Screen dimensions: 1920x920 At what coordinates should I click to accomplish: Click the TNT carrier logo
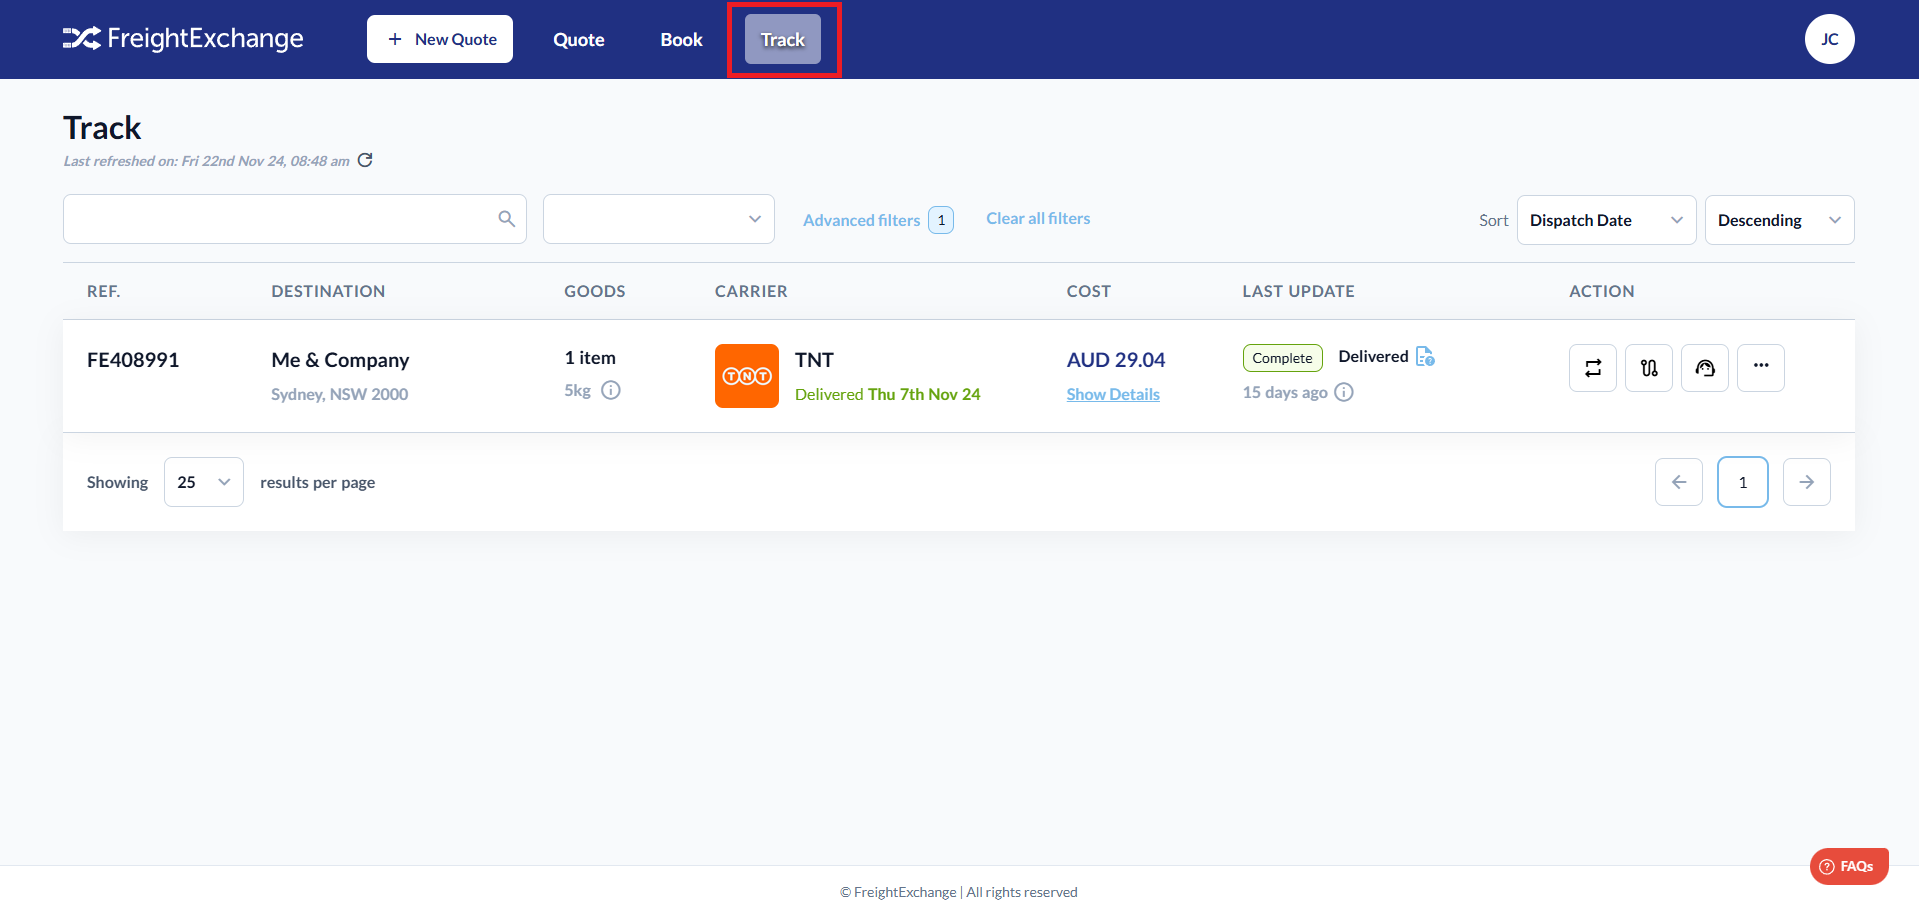747,376
